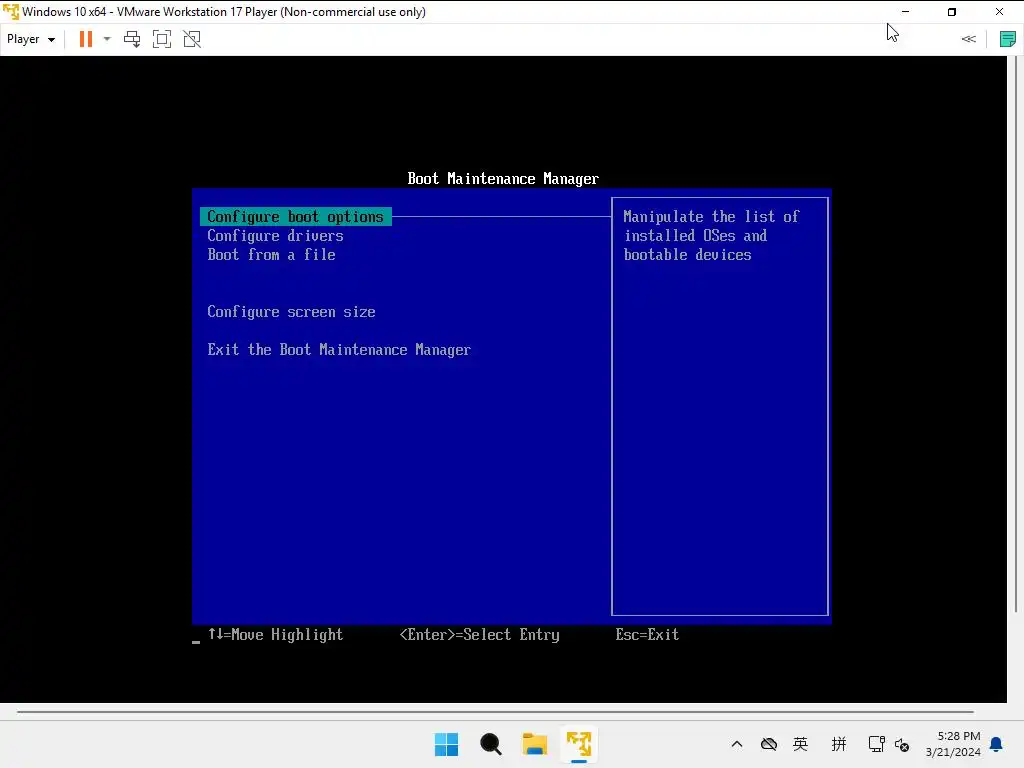Maximize the VMware Player window
This screenshot has width=1024, height=768.
coord(952,12)
